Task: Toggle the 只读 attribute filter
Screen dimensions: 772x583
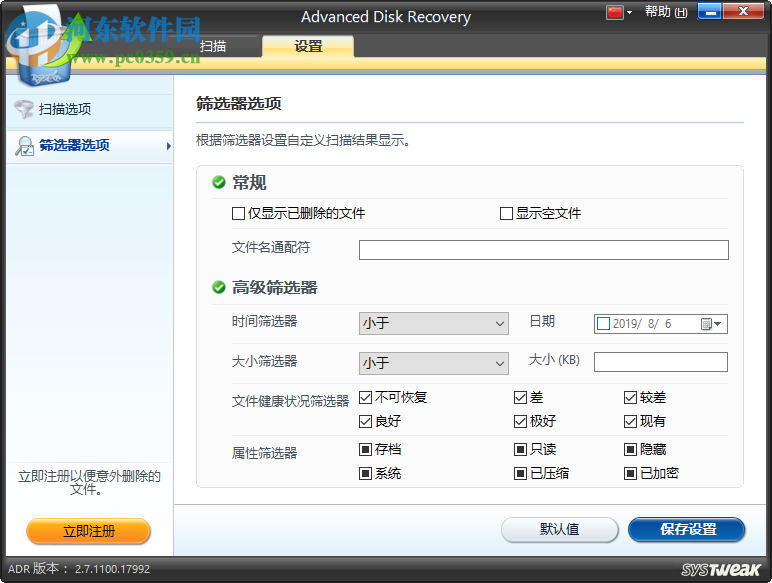Action: coord(520,449)
